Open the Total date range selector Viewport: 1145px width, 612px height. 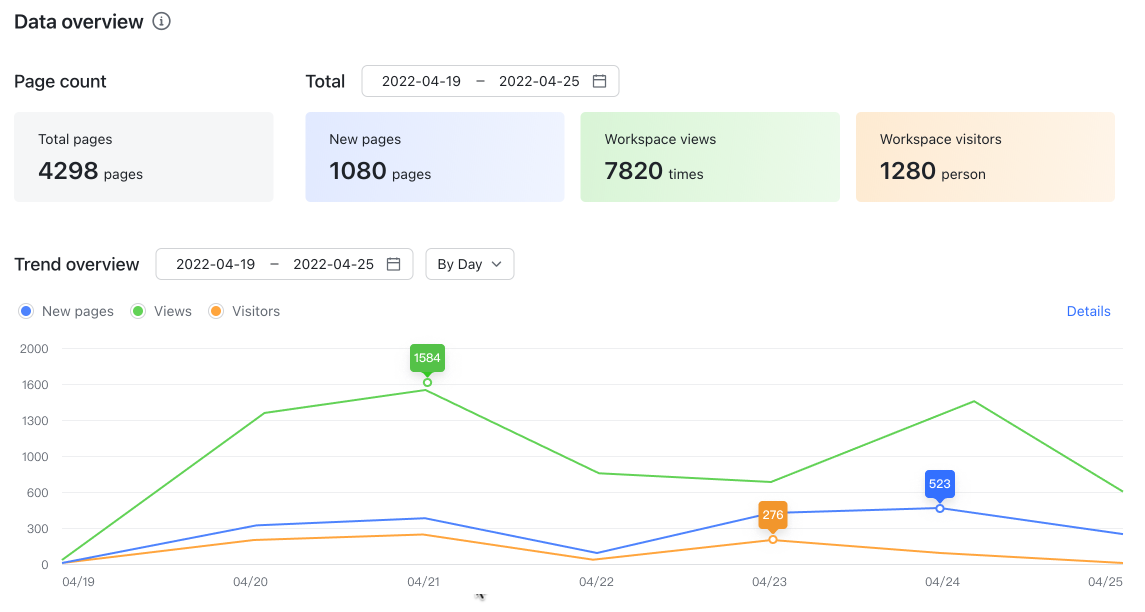click(489, 81)
